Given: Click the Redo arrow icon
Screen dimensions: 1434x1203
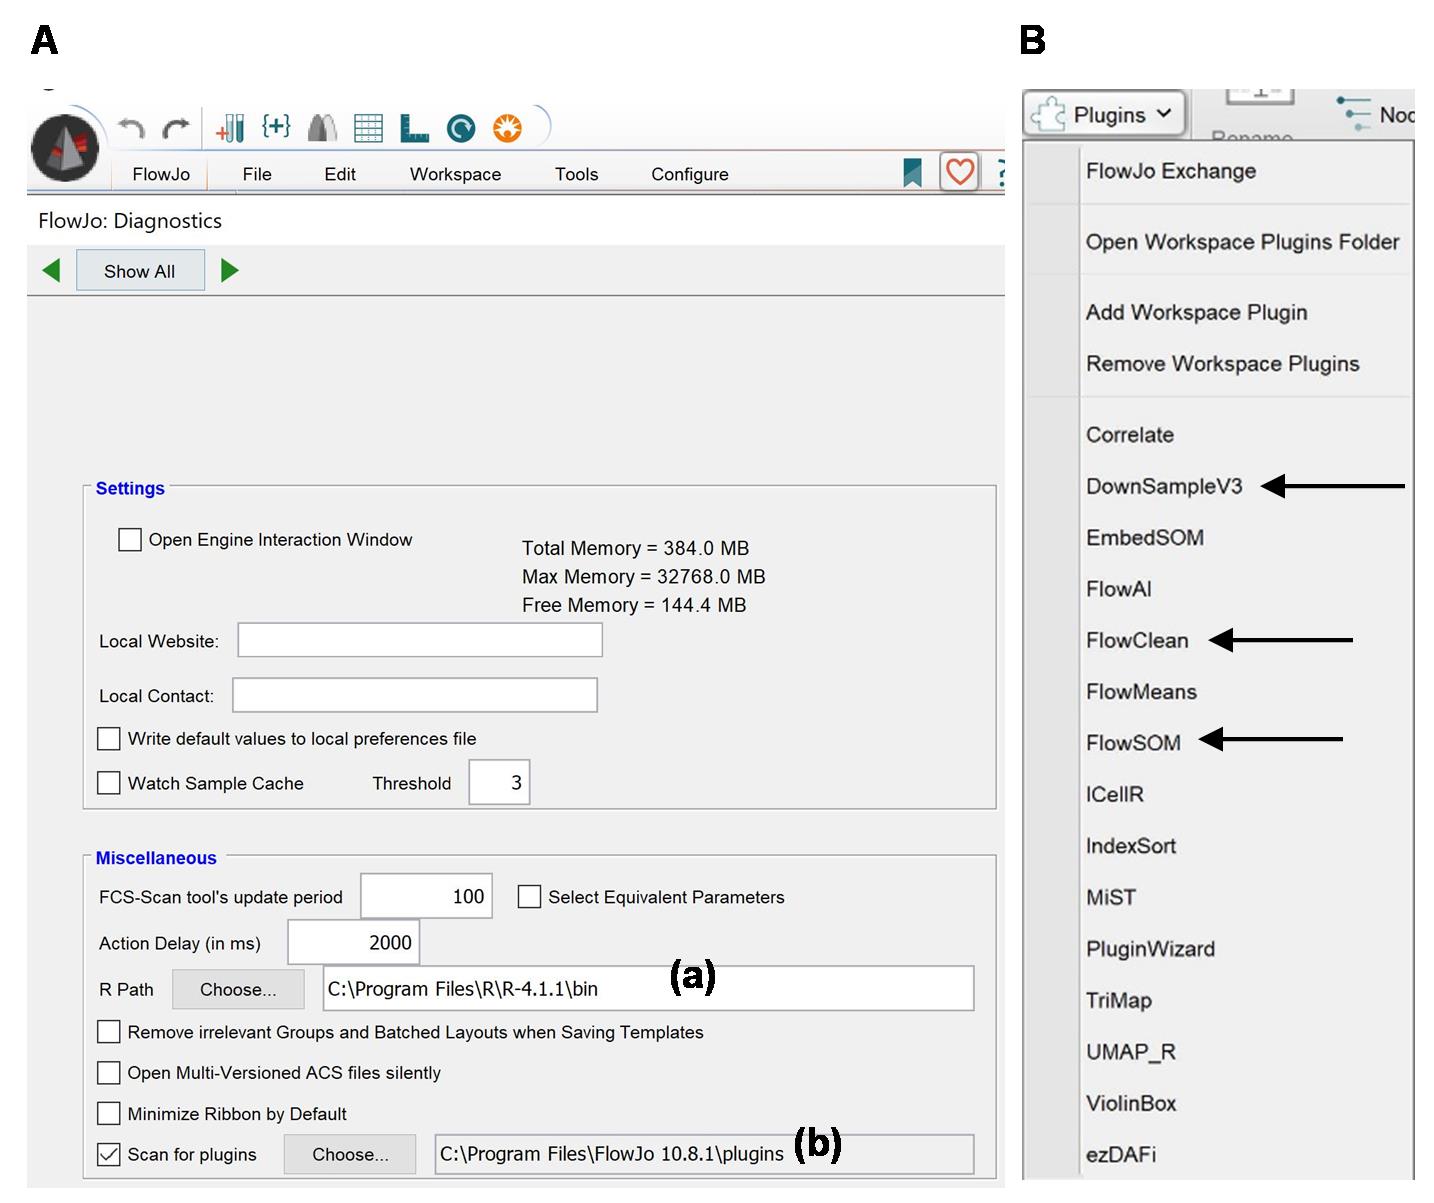Looking at the screenshot, I should 176,128.
